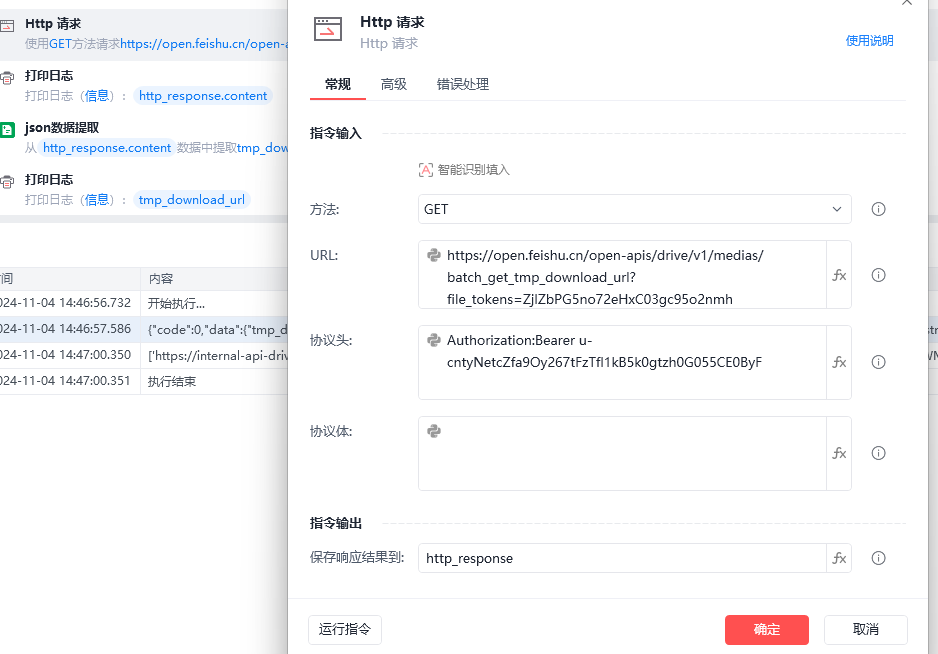
Task: Click the http_response output variable field
Action: [622, 558]
